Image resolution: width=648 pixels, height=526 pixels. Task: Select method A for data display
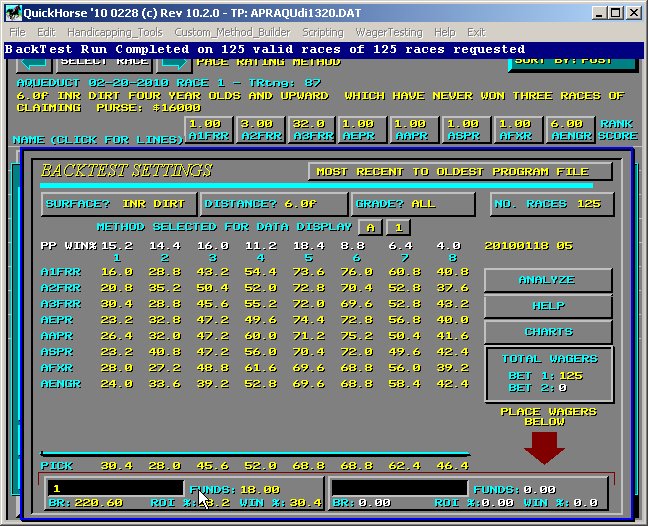(x=369, y=227)
